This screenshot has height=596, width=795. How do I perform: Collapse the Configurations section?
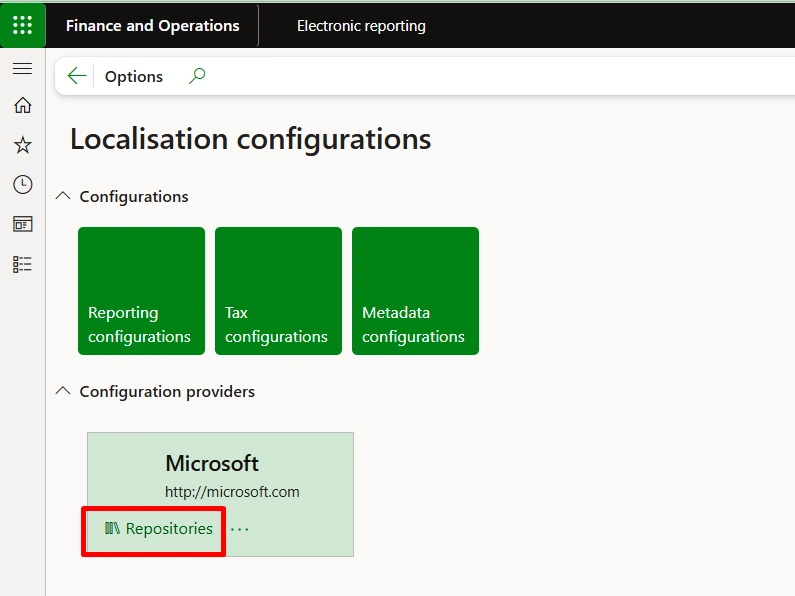63,196
